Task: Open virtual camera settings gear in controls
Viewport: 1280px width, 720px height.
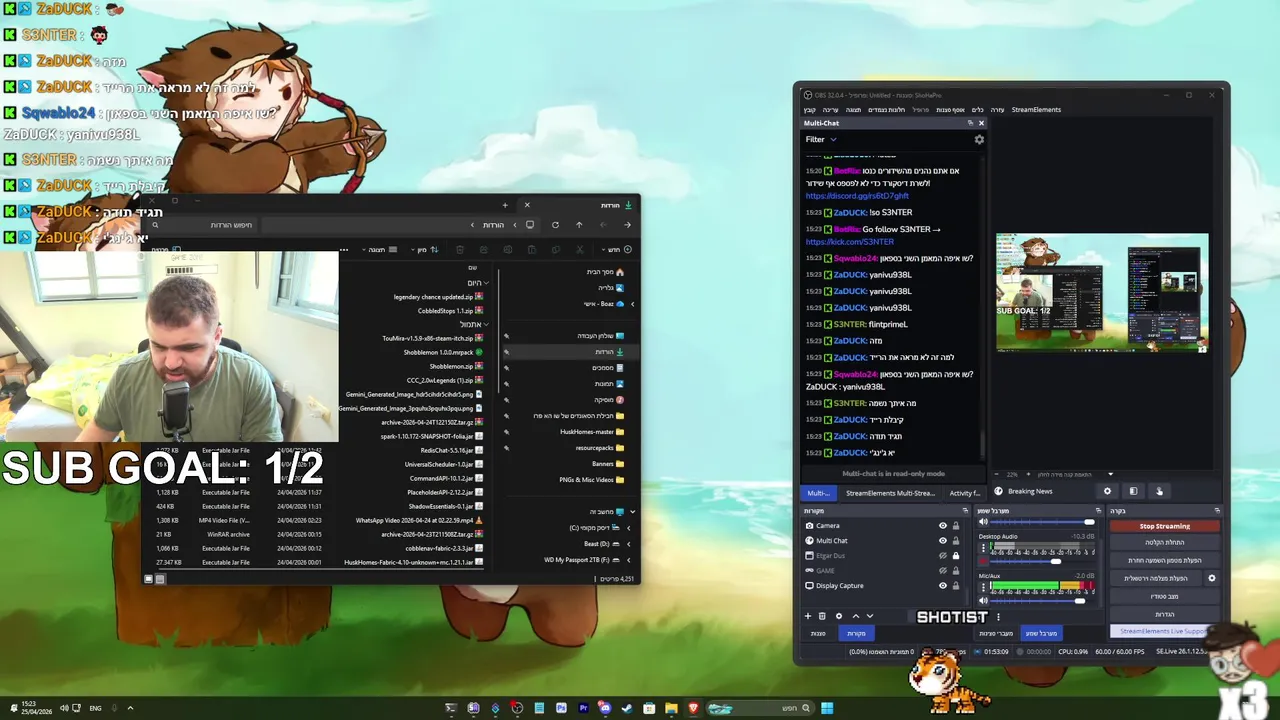Action: tap(1212, 578)
